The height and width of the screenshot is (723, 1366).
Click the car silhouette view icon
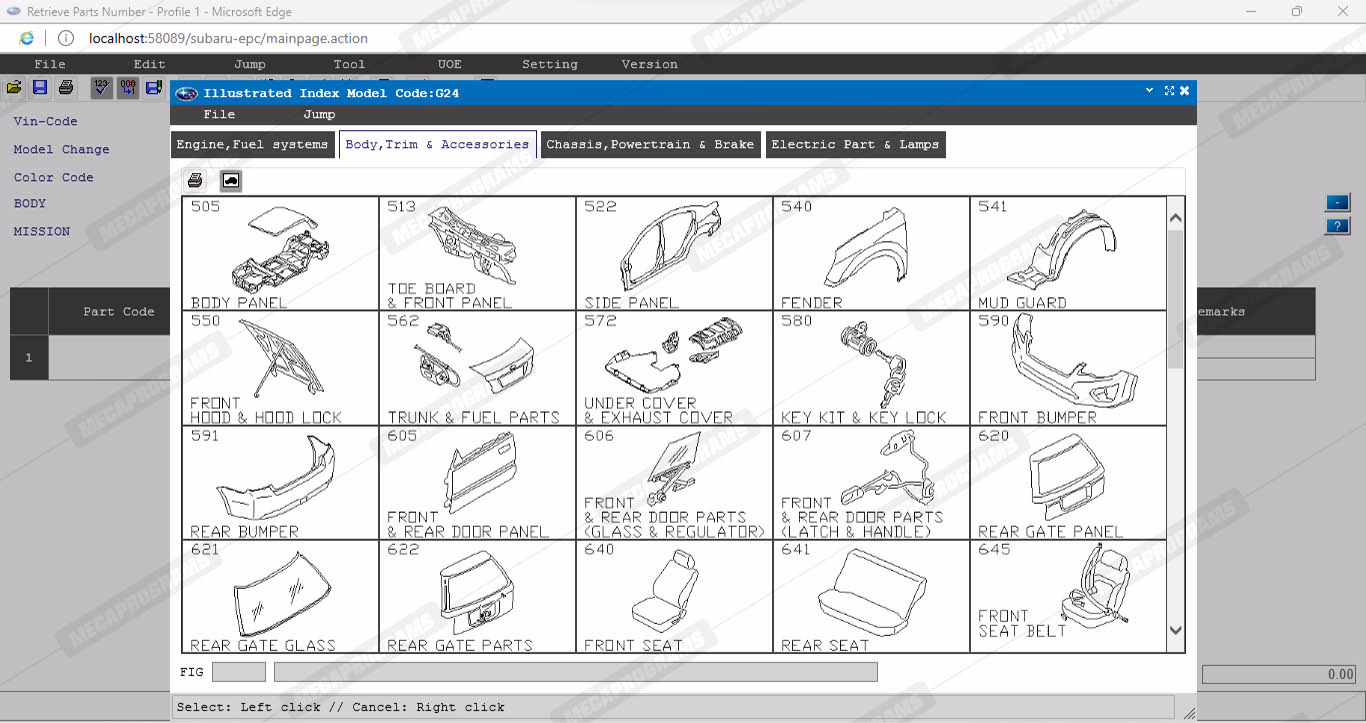[x=231, y=180]
